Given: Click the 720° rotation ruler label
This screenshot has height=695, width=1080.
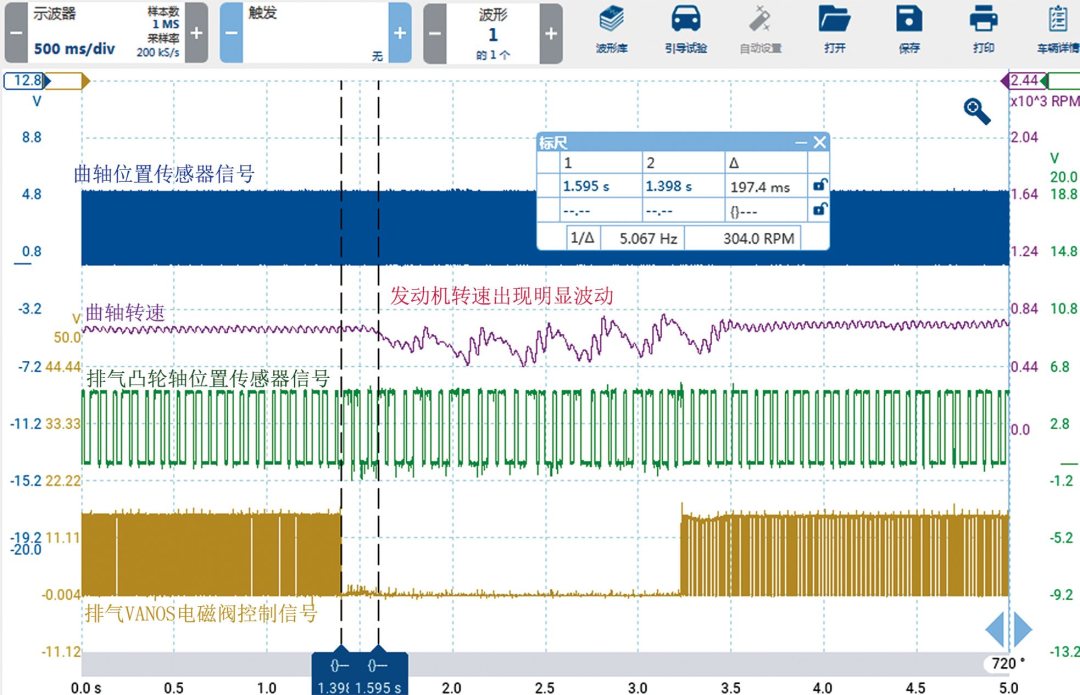Looking at the screenshot, I should 1008,663.
